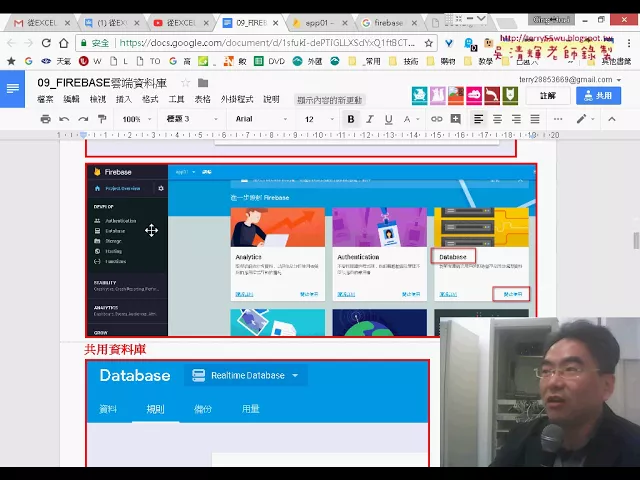Toggle italic formatting
Image resolution: width=640 pixels, height=480 pixels.
(x=370, y=119)
